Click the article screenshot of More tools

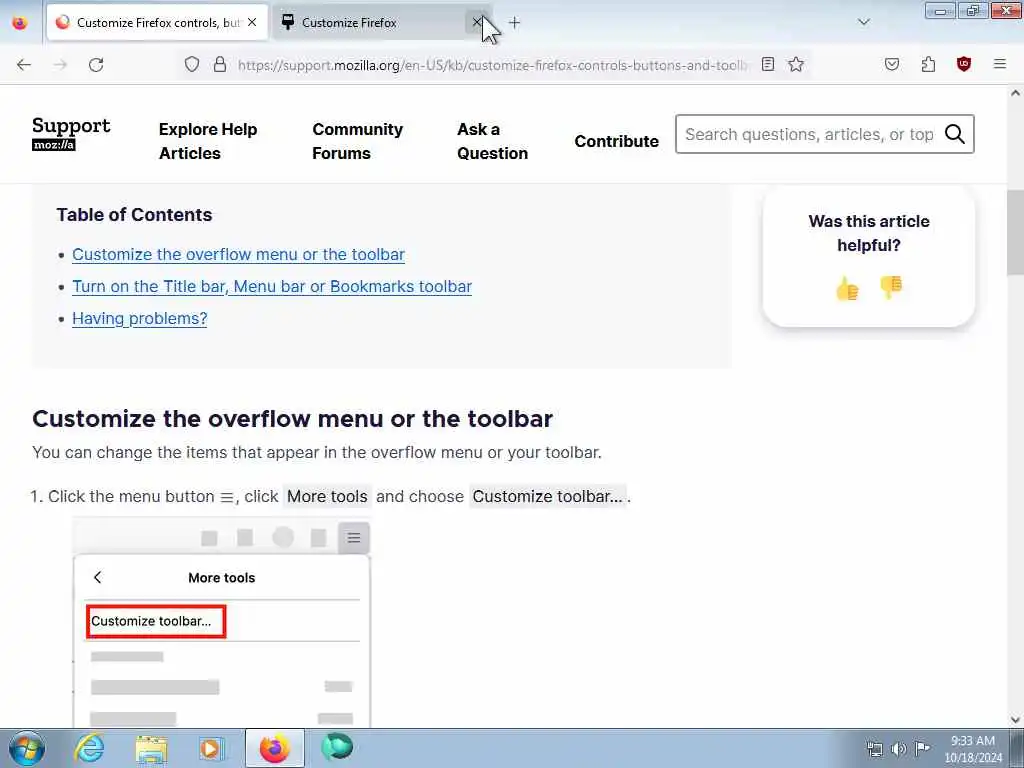pyautogui.click(x=221, y=622)
